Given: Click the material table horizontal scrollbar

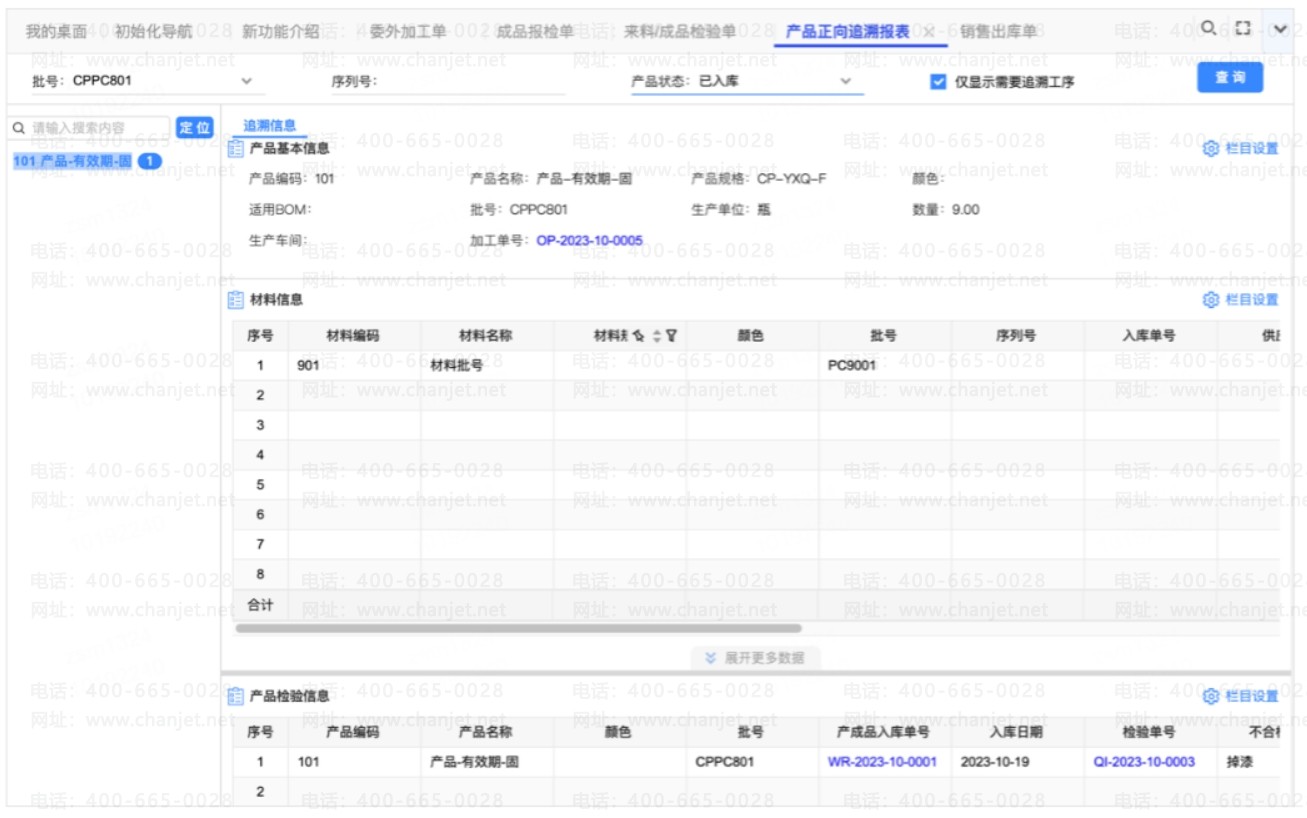Looking at the screenshot, I should coord(518,629).
